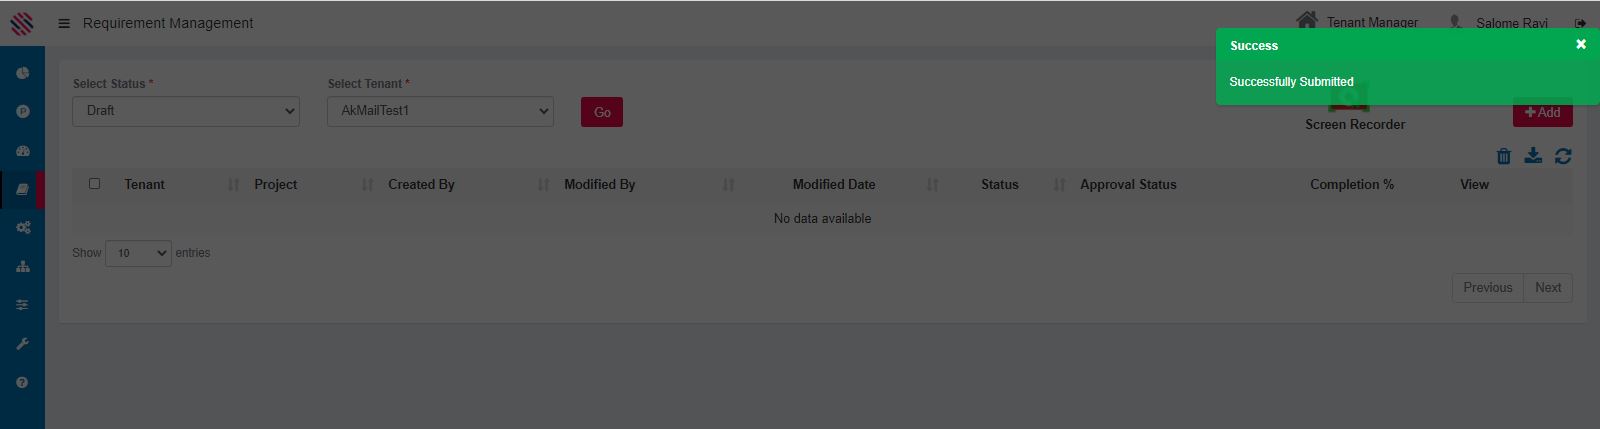Tick the select-all checkbox in table header
The height and width of the screenshot is (429, 1600).
(x=95, y=184)
